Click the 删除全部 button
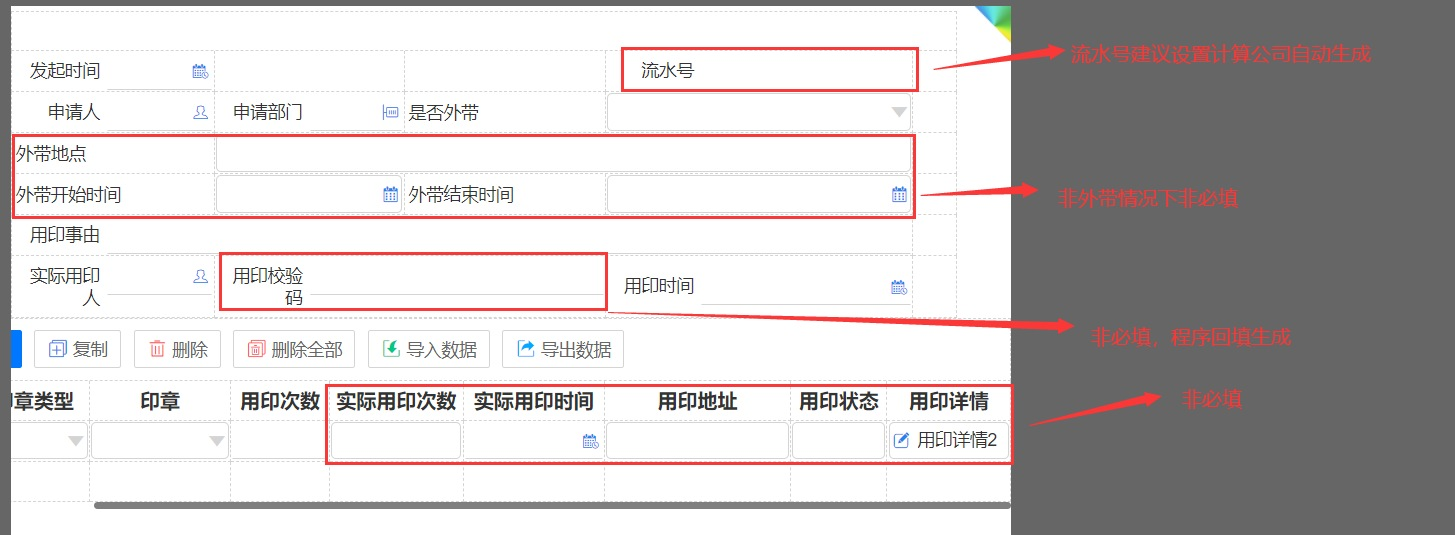The height and width of the screenshot is (535, 1455). point(294,349)
